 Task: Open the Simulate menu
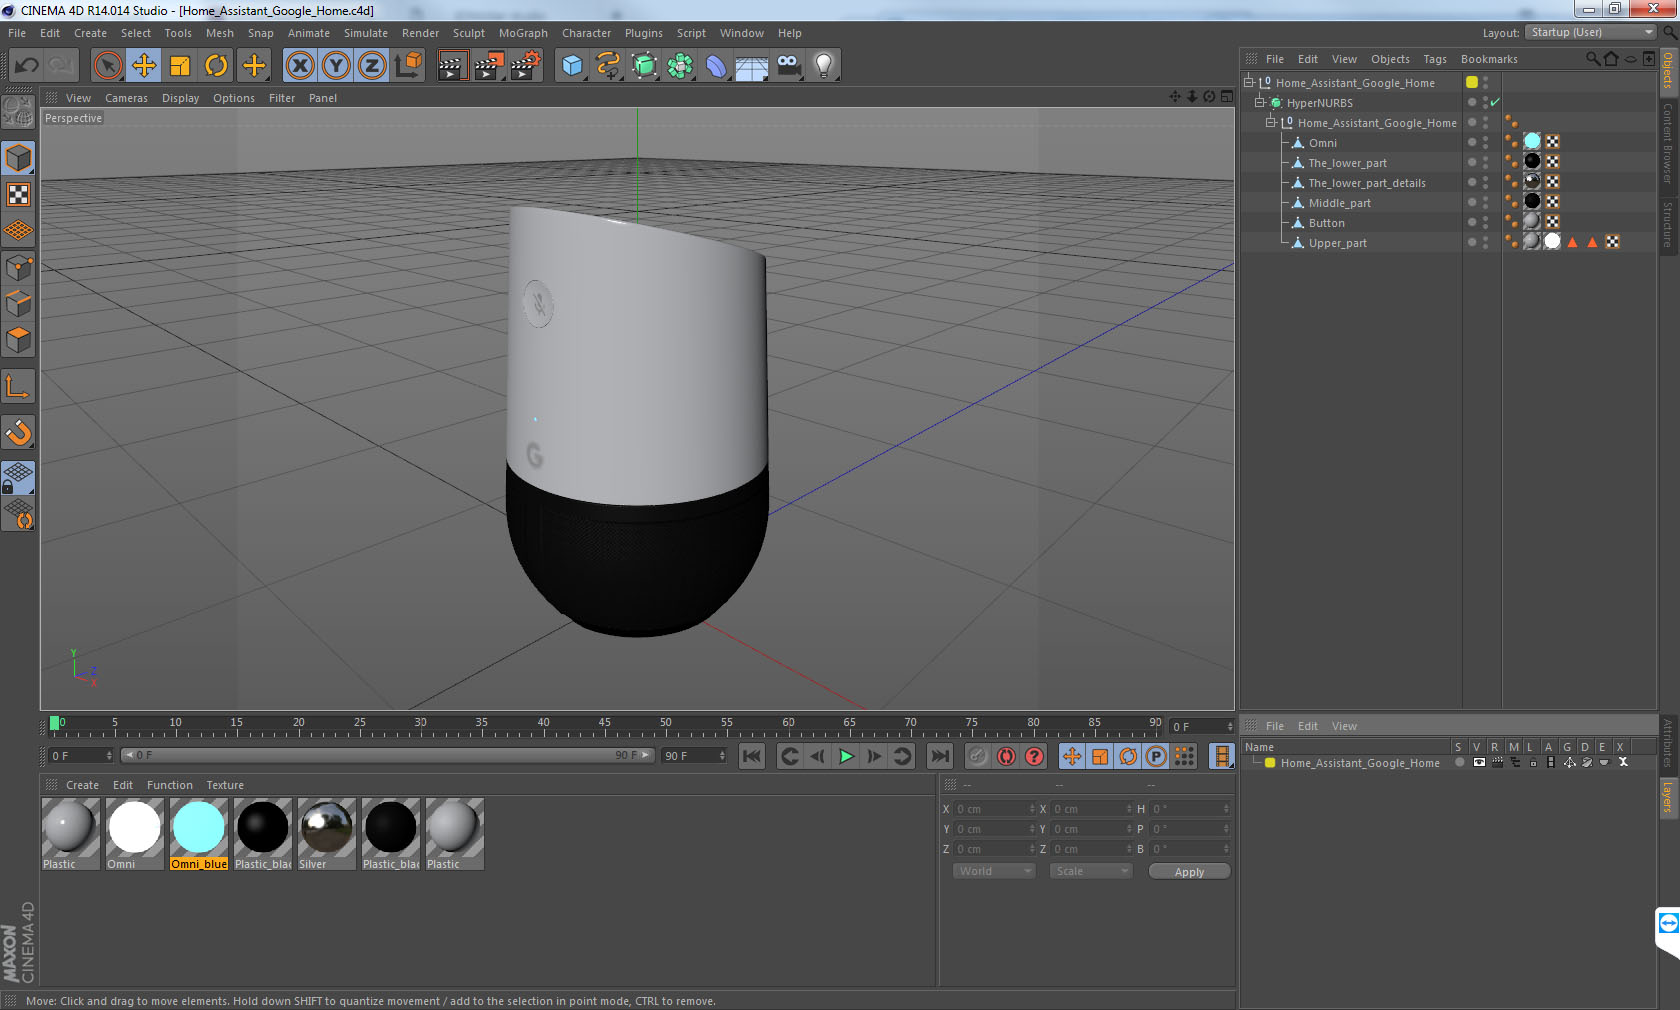coord(366,33)
